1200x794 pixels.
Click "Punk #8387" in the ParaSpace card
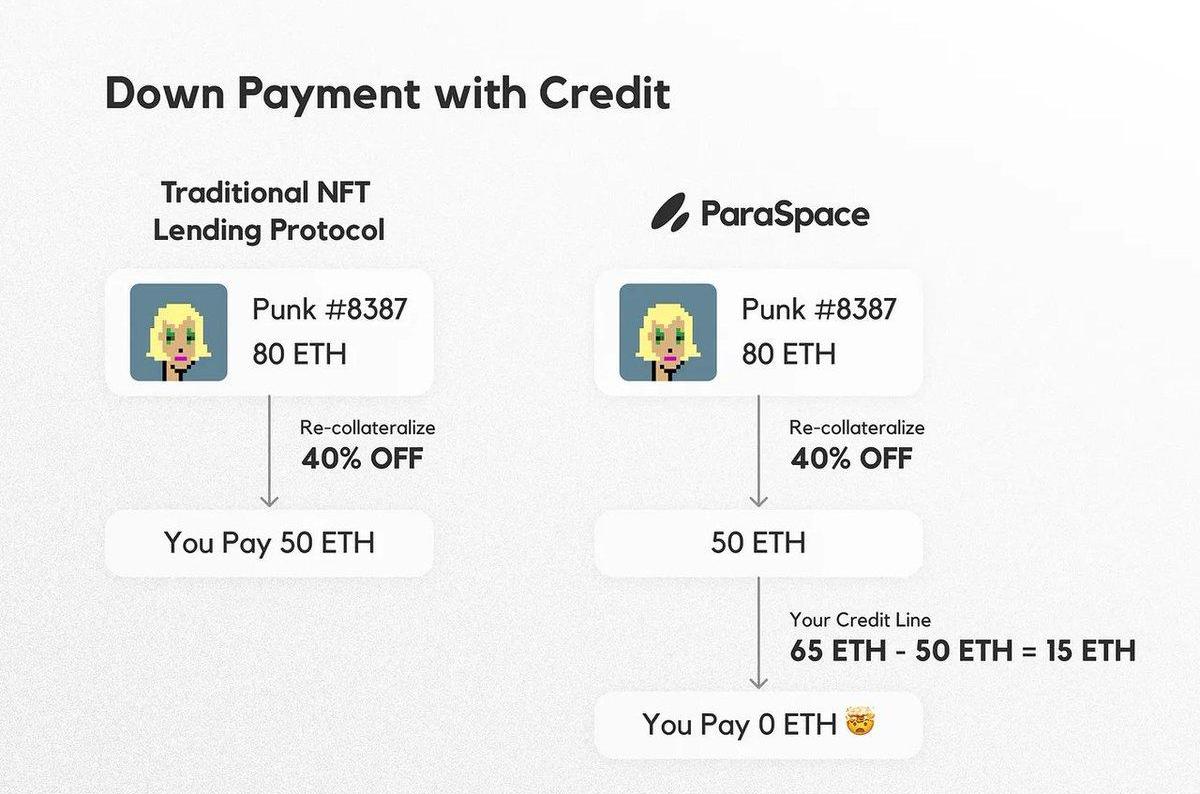818,309
